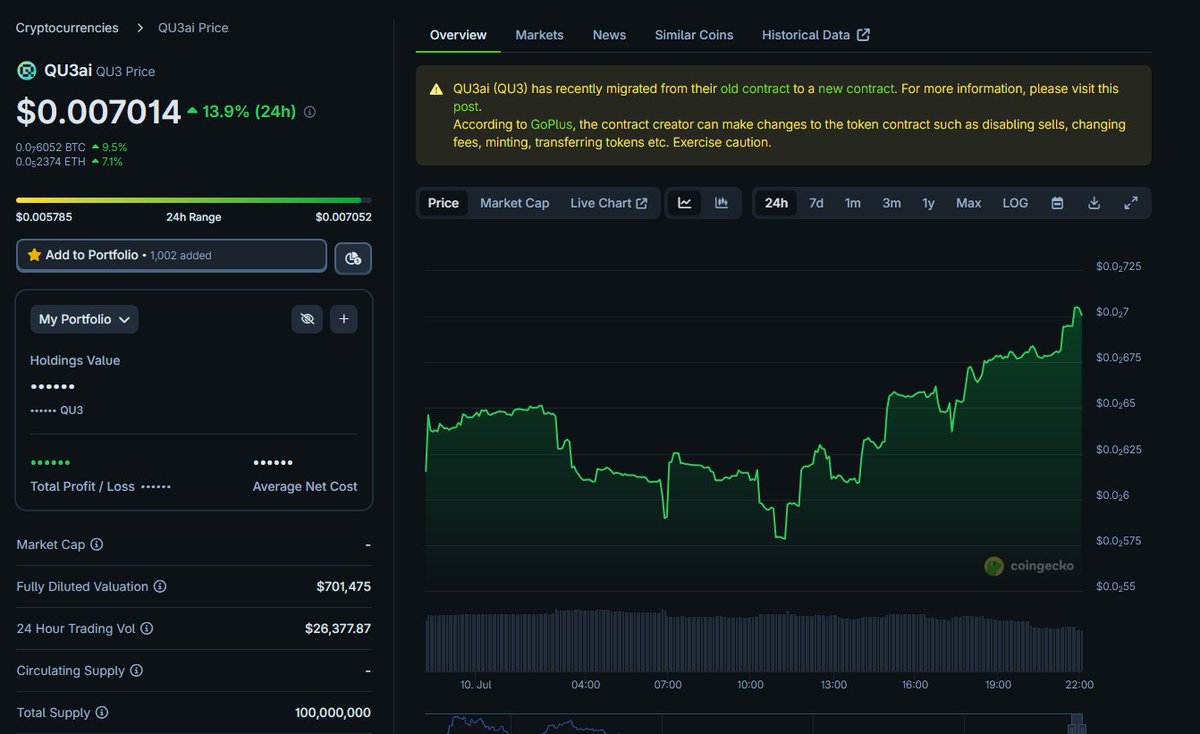
Task: Click the BTC price line
Action: click(71, 147)
